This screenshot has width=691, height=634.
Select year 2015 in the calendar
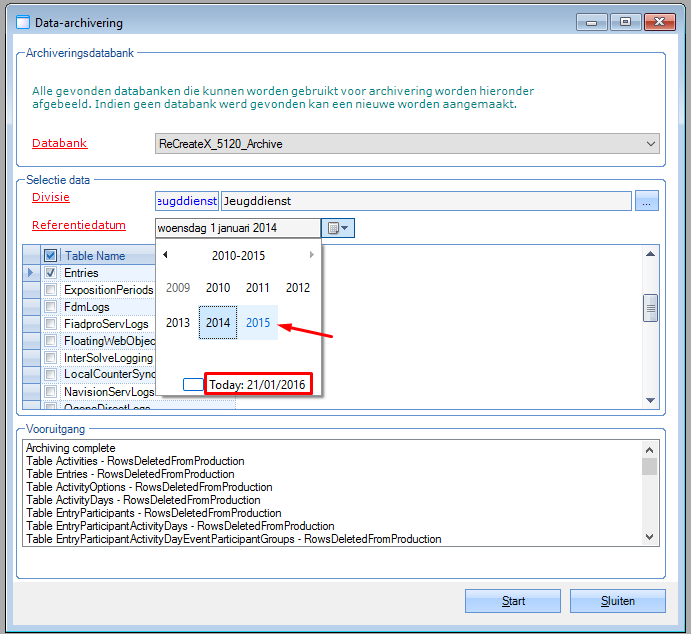click(x=258, y=323)
